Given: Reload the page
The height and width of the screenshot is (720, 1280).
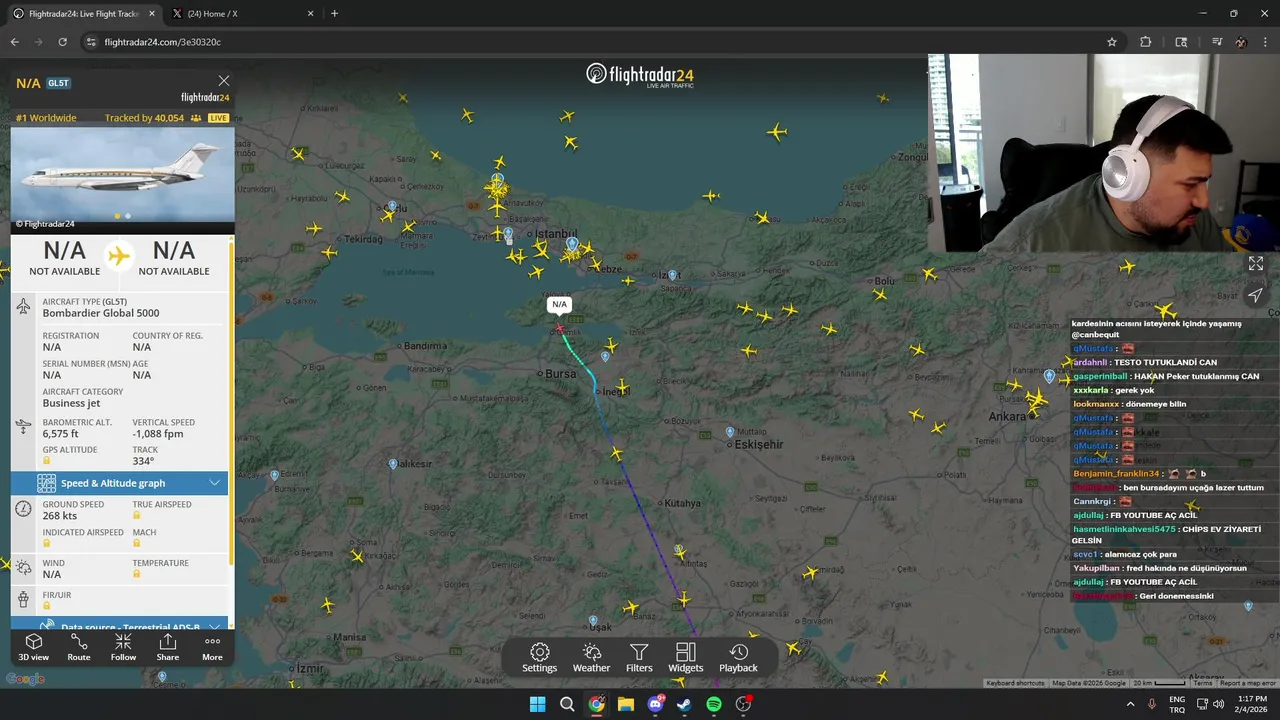Looking at the screenshot, I should click(x=62, y=42).
